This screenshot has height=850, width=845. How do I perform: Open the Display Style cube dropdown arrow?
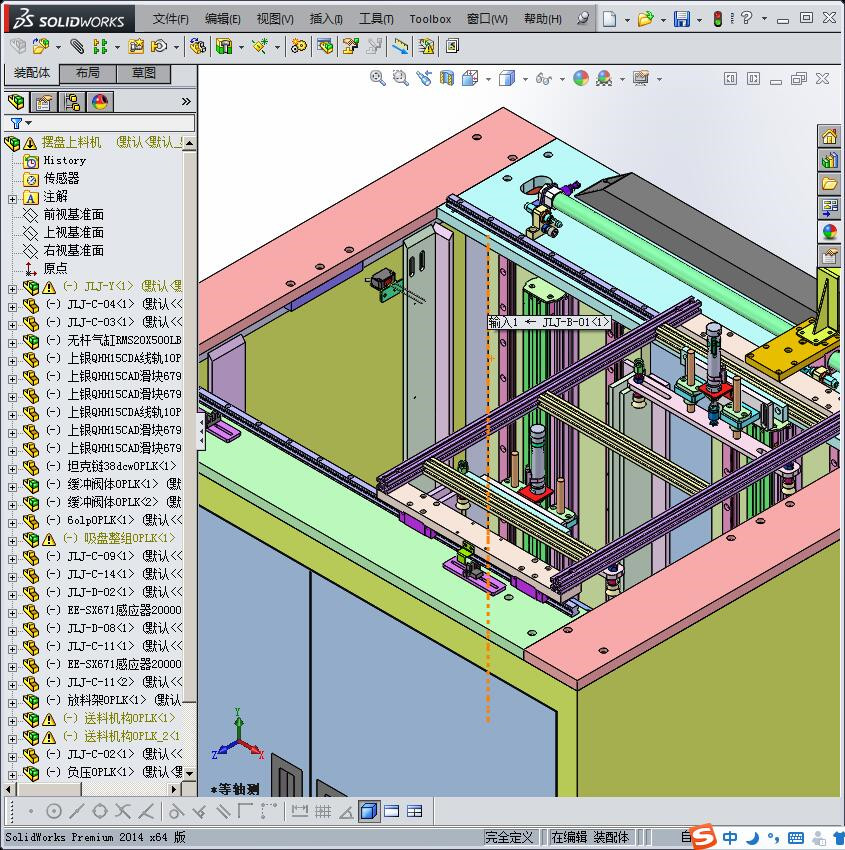[525, 80]
